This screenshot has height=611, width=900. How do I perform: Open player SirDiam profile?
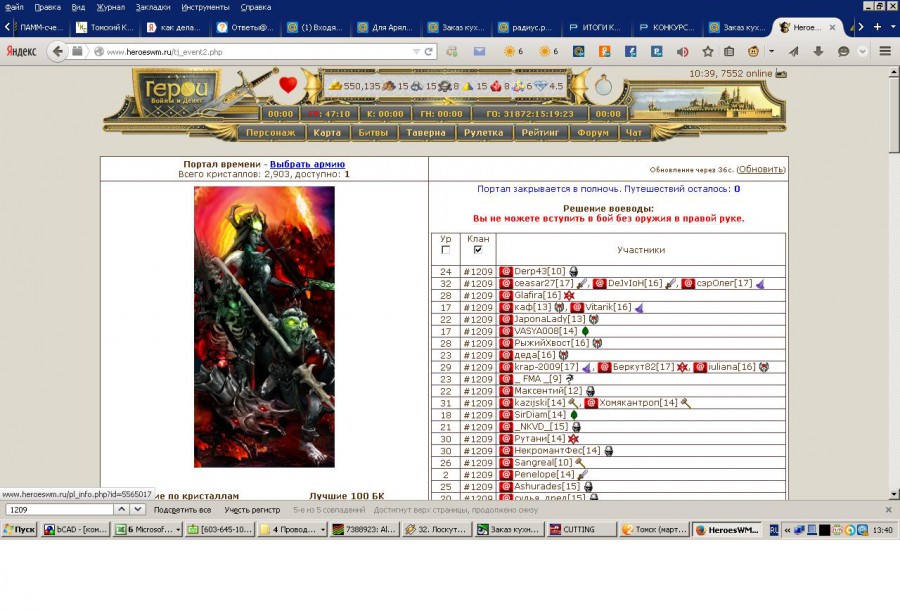(x=540, y=415)
